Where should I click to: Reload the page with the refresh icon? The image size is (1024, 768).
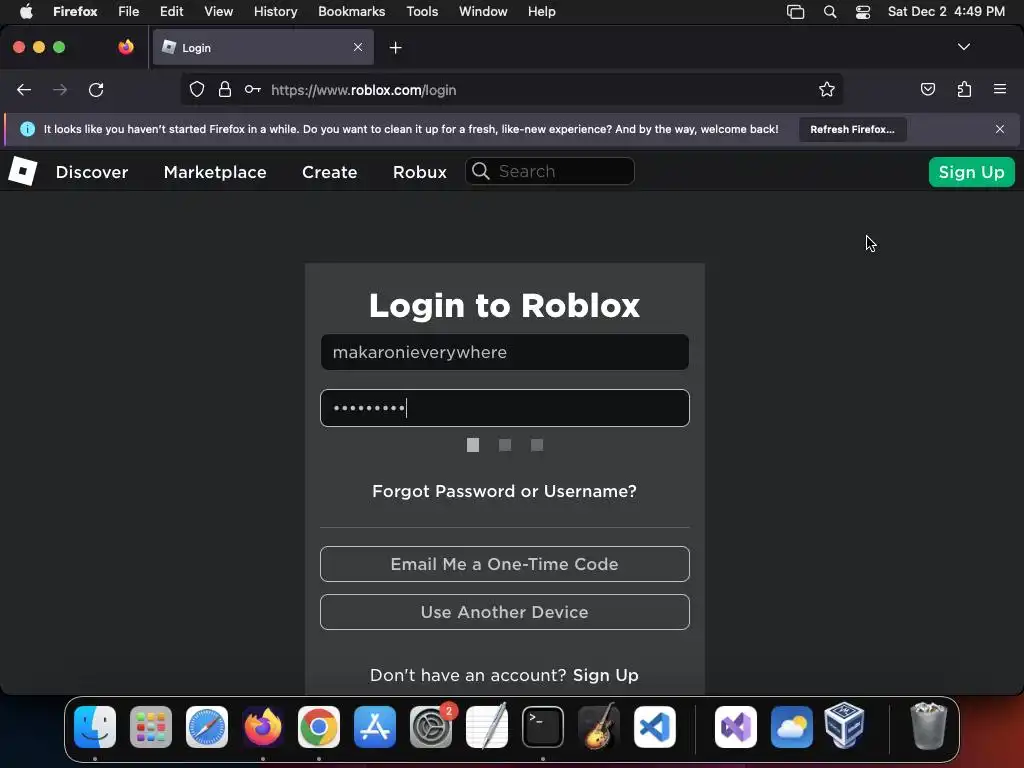[x=96, y=89]
